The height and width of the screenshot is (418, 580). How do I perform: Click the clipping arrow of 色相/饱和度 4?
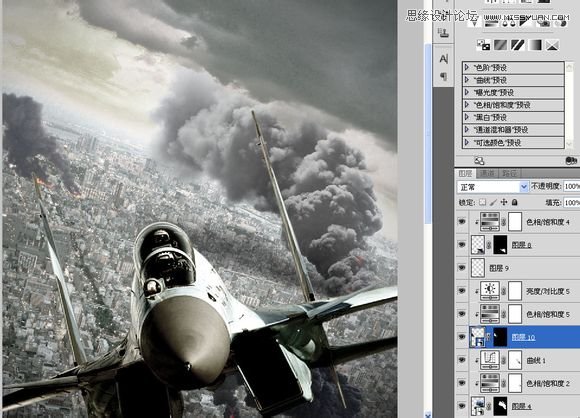476,222
